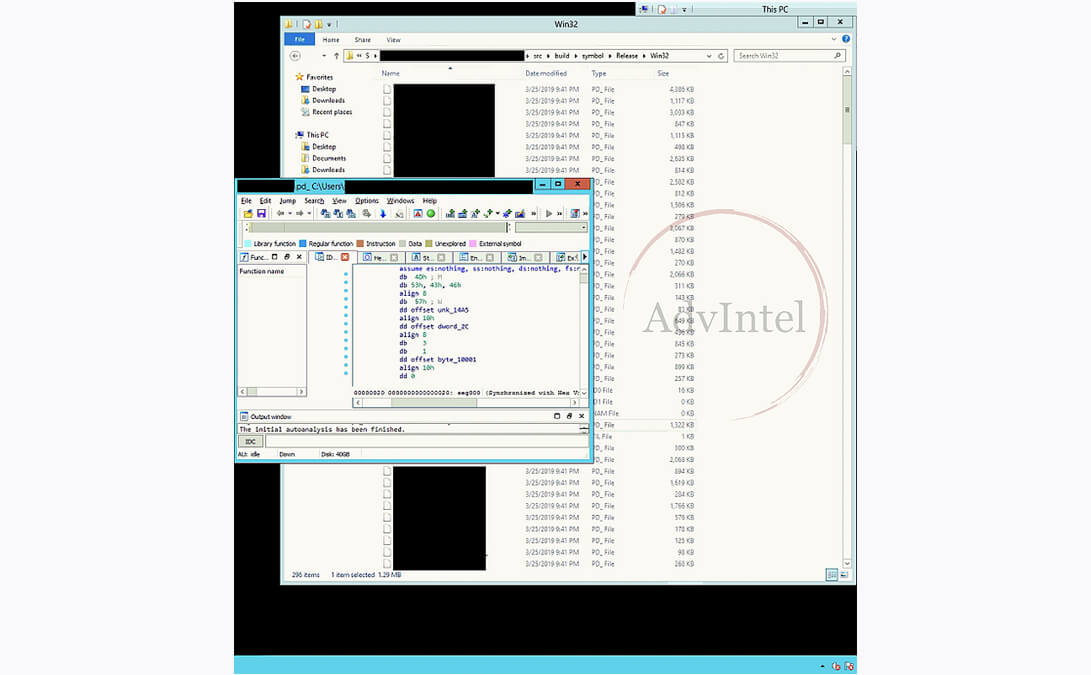Viewport: 1091px width, 675px height.
Task: Click the Open file icon in IDA toolbar
Action: pyautogui.click(x=248, y=214)
